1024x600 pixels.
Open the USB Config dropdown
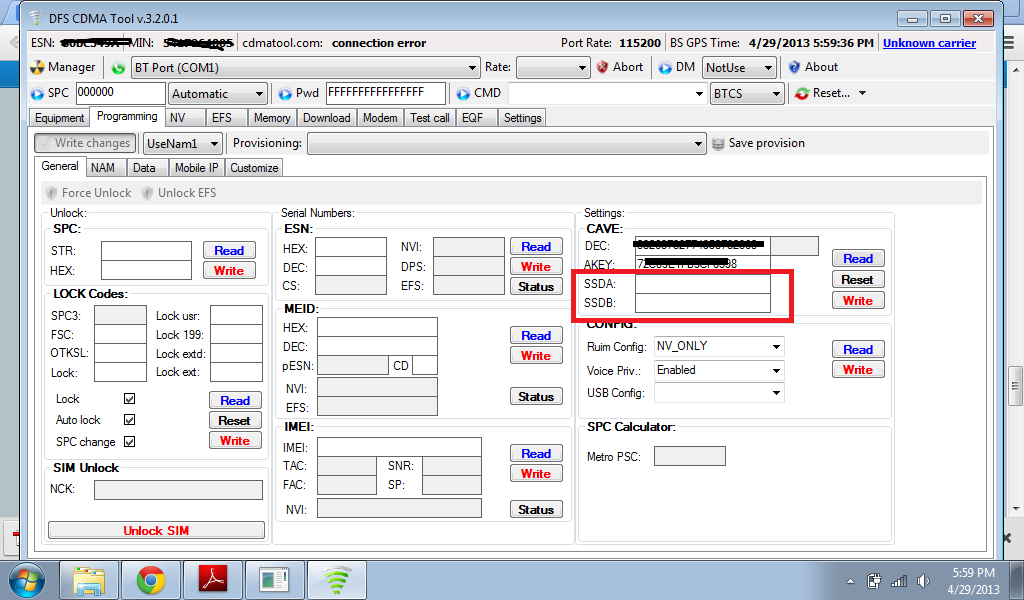(x=719, y=393)
